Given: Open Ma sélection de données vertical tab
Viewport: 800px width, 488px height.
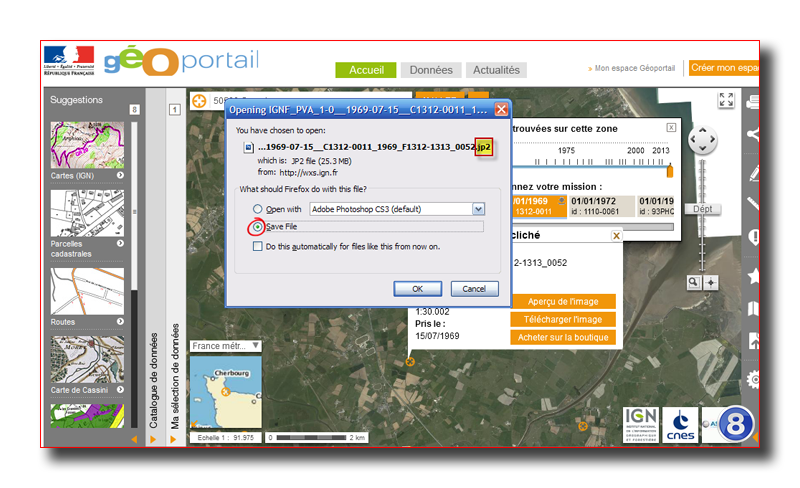Looking at the screenshot, I should [x=174, y=376].
